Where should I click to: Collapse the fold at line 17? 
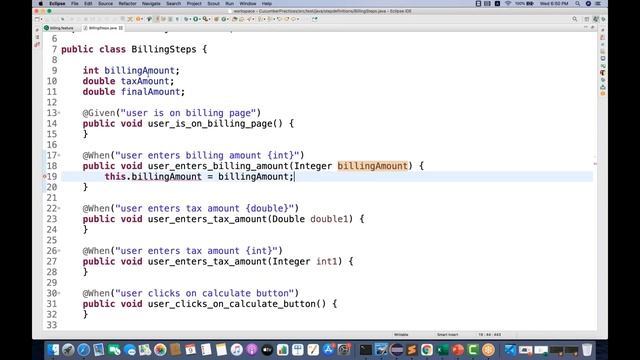tap(59, 156)
